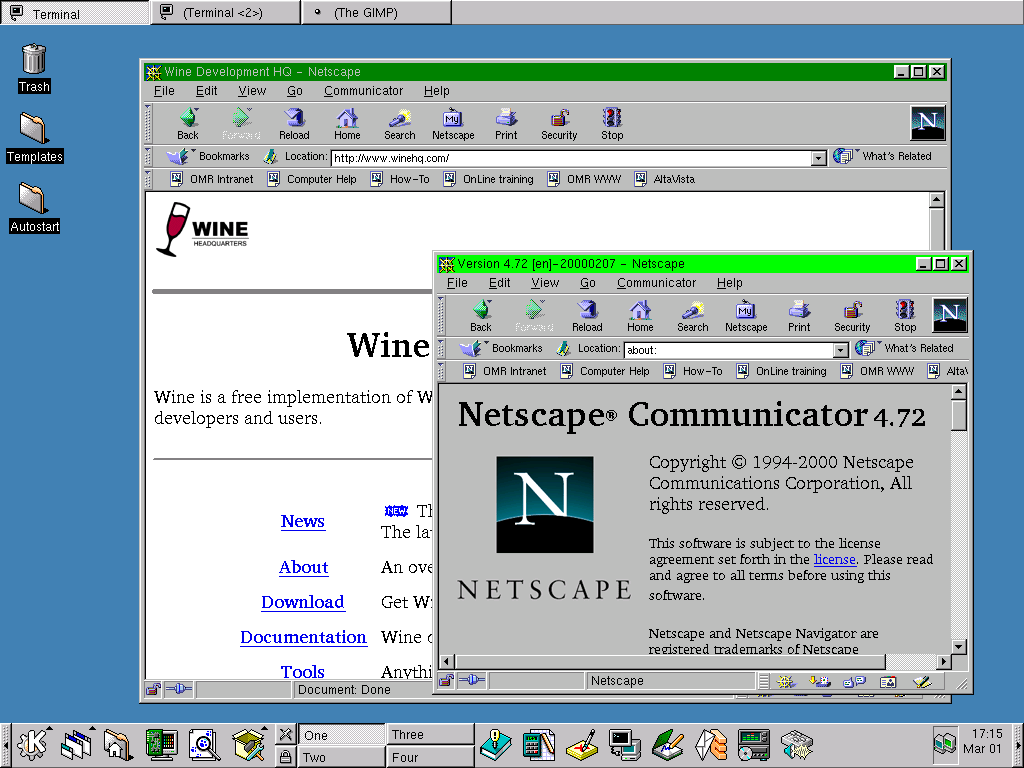Open the Go menu in the Wine window
The height and width of the screenshot is (768, 1024).
click(295, 91)
